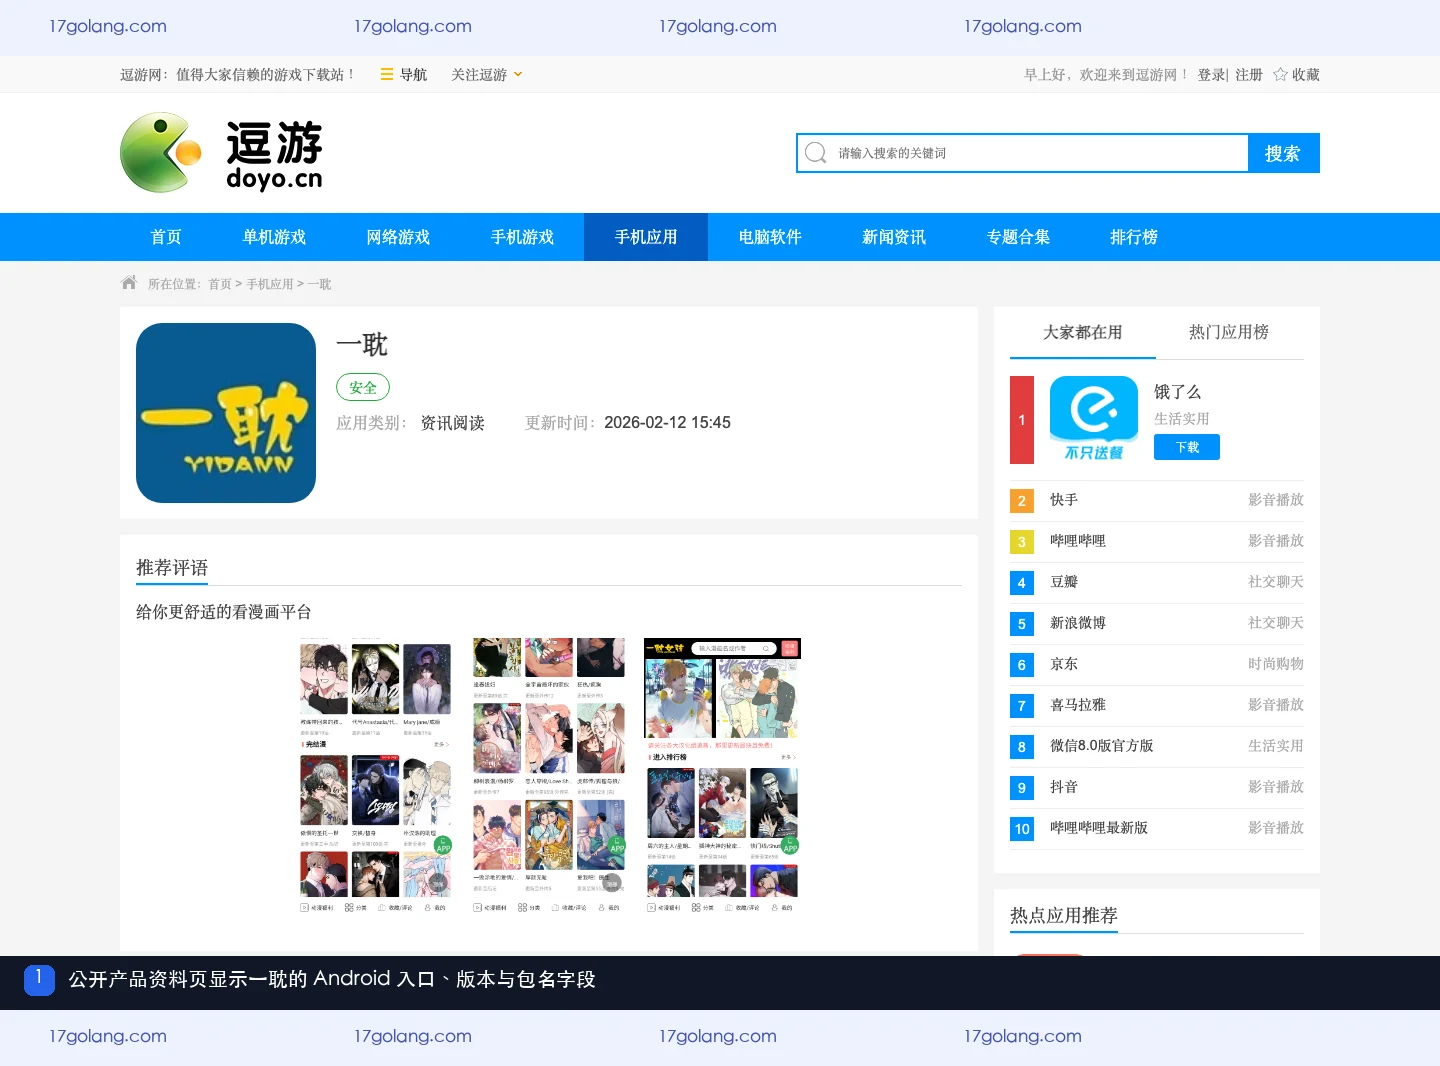Click the 社交聊天 category beside 豆瓣

click(x=1276, y=582)
